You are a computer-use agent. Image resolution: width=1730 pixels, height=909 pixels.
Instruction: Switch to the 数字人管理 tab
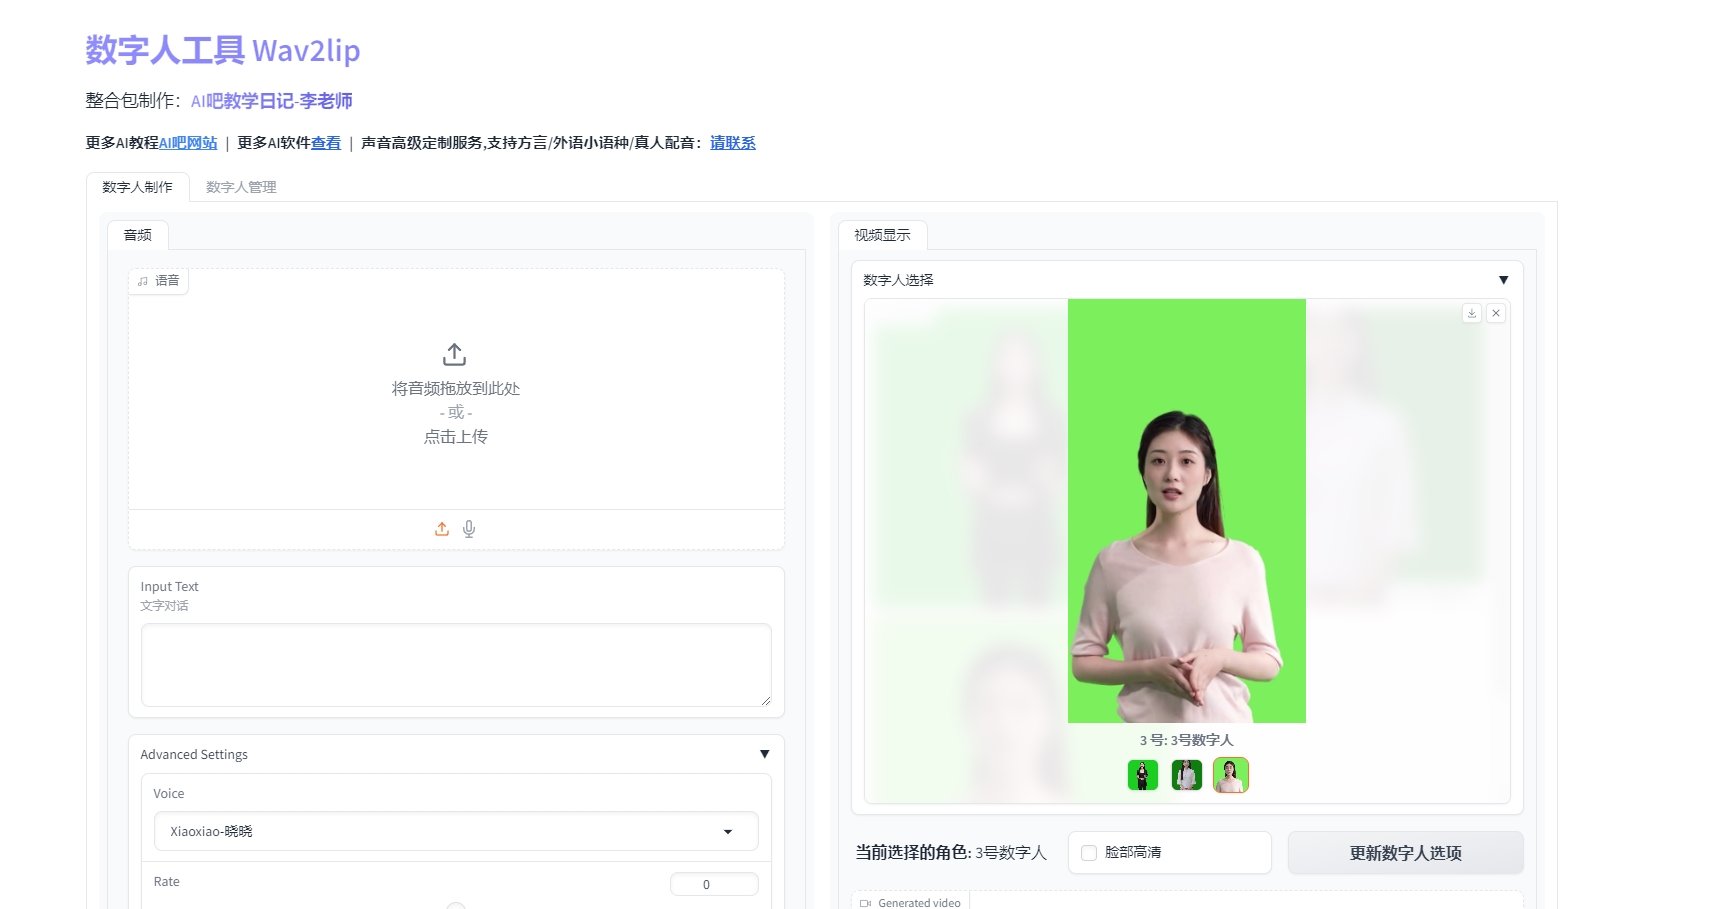click(x=239, y=186)
